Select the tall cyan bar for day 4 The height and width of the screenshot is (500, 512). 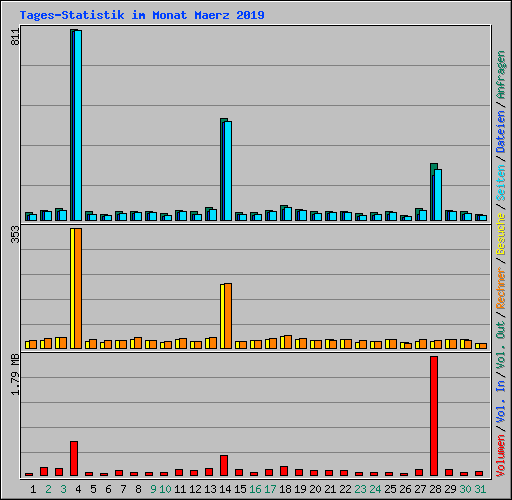78,125
